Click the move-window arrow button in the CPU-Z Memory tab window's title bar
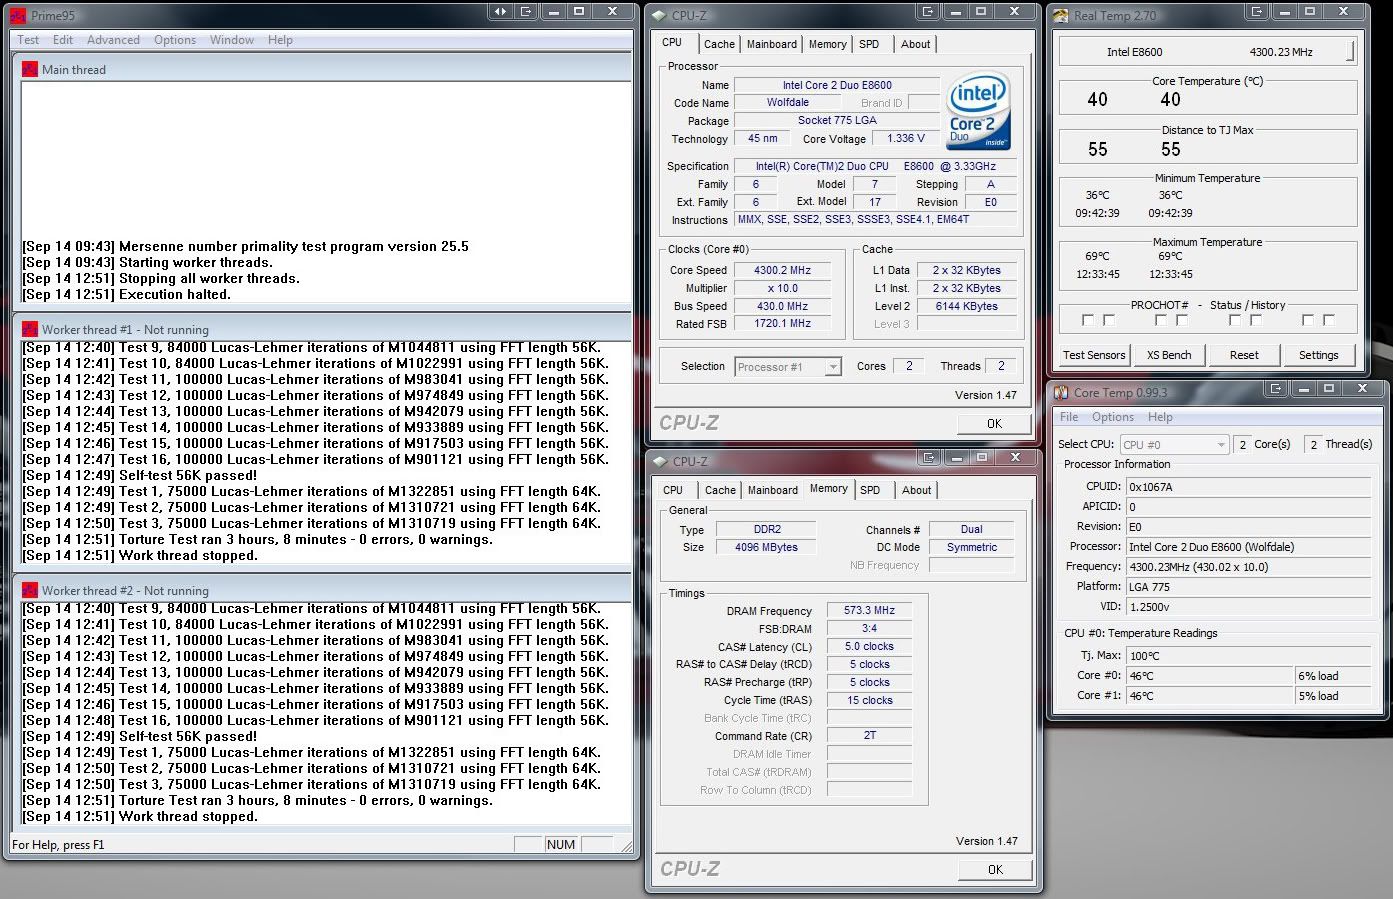This screenshot has width=1393, height=899. [930, 457]
